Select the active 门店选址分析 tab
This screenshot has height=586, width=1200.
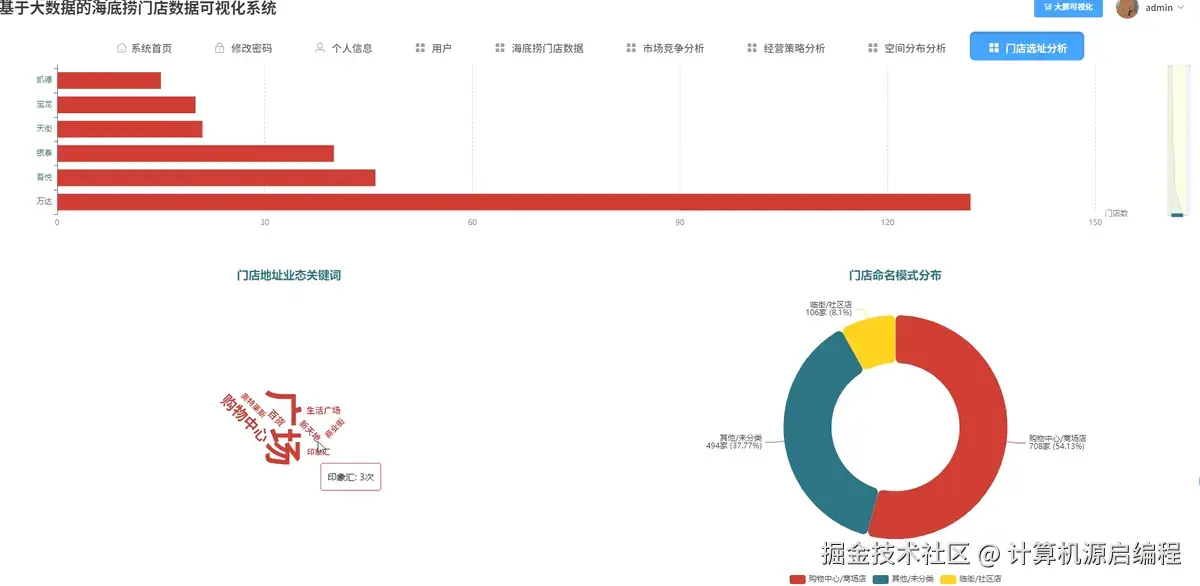click(1027, 47)
